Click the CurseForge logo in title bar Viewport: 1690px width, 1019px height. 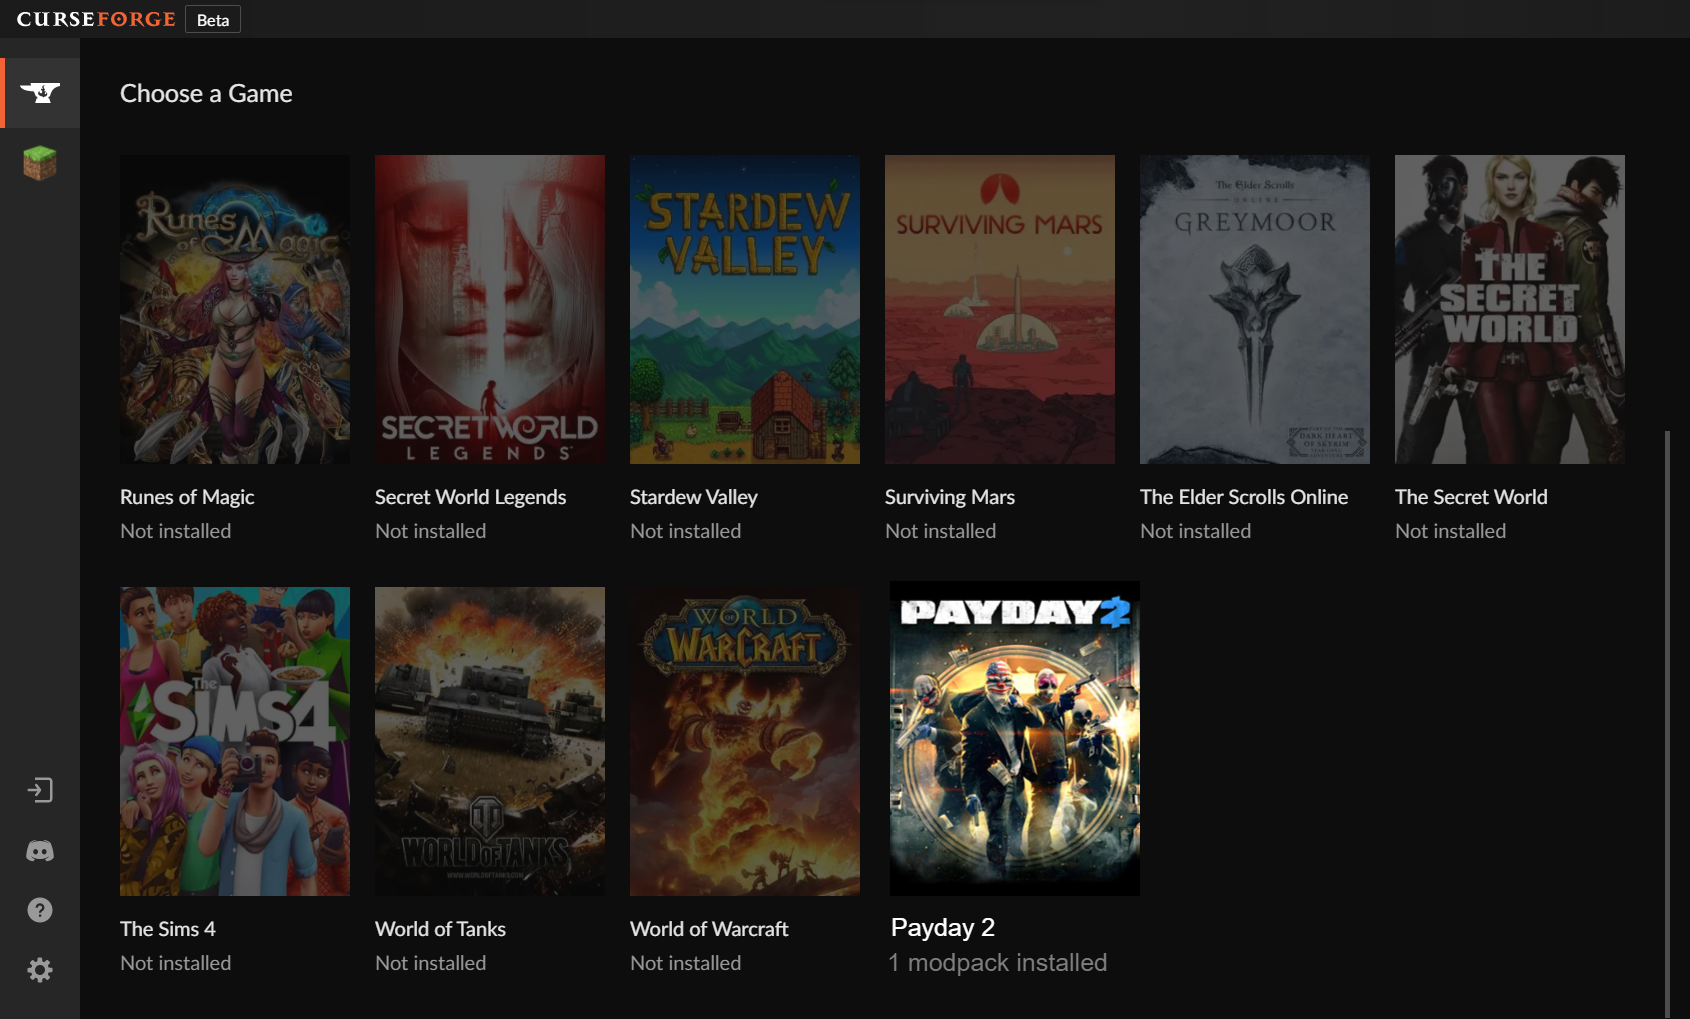96,19
